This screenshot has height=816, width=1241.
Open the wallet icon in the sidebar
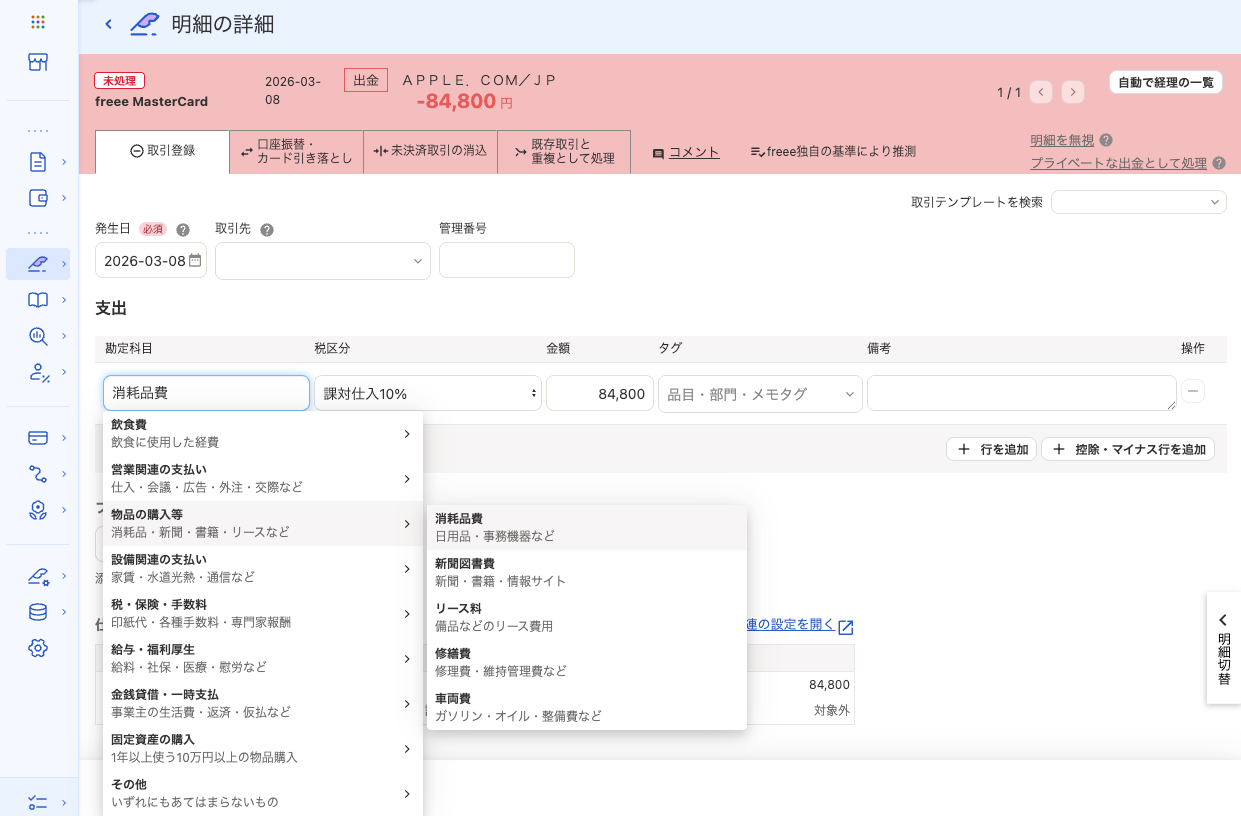[x=38, y=197]
